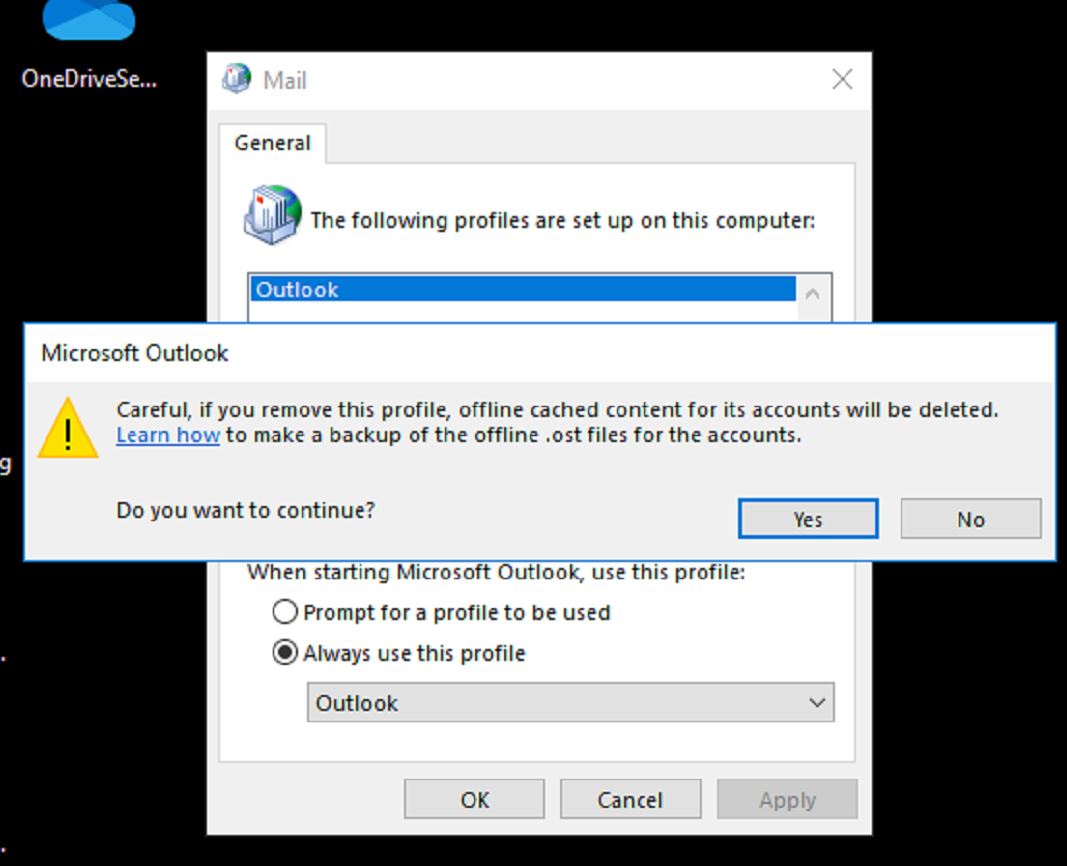Cancel the removal by clicking No
This screenshot has width=1067, height=866.
(x=969, y=519)
